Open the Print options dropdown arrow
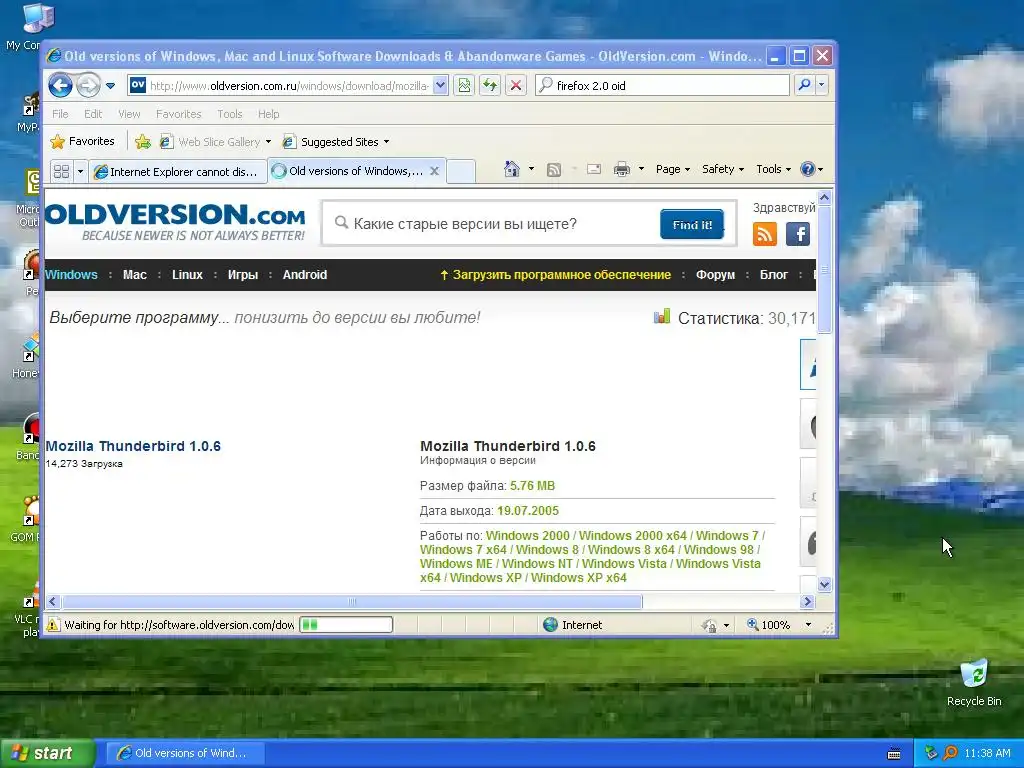This screenshot has width=1024, height=768. point(641,169)
